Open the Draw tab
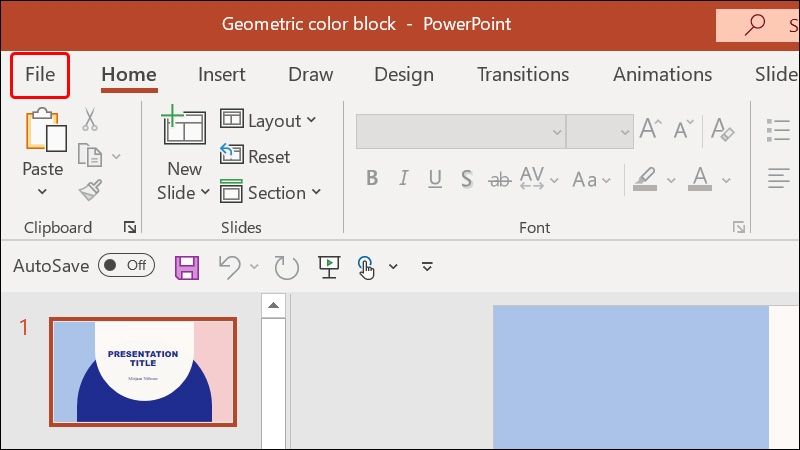Screen dimensions: 800x450 310,75
